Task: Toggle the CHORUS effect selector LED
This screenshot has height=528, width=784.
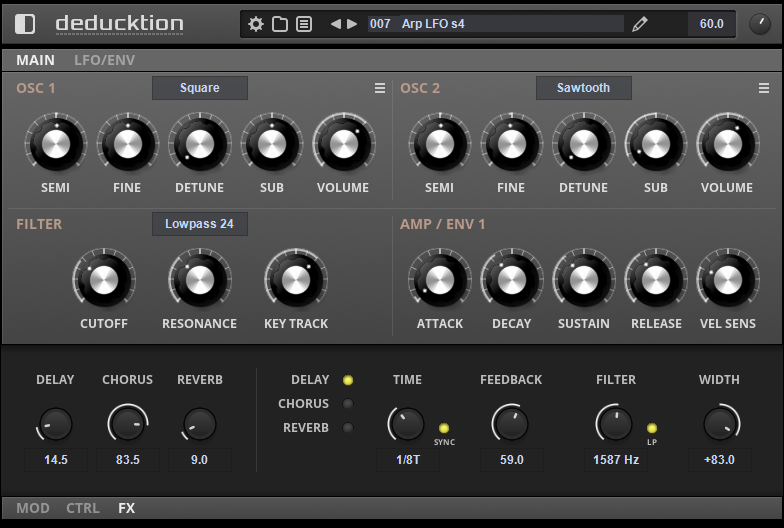Action: (x=348, y=404)
